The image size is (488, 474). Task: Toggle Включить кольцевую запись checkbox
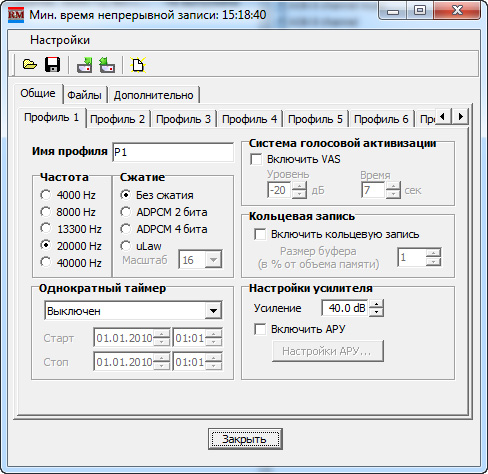(x=260, y=234)
